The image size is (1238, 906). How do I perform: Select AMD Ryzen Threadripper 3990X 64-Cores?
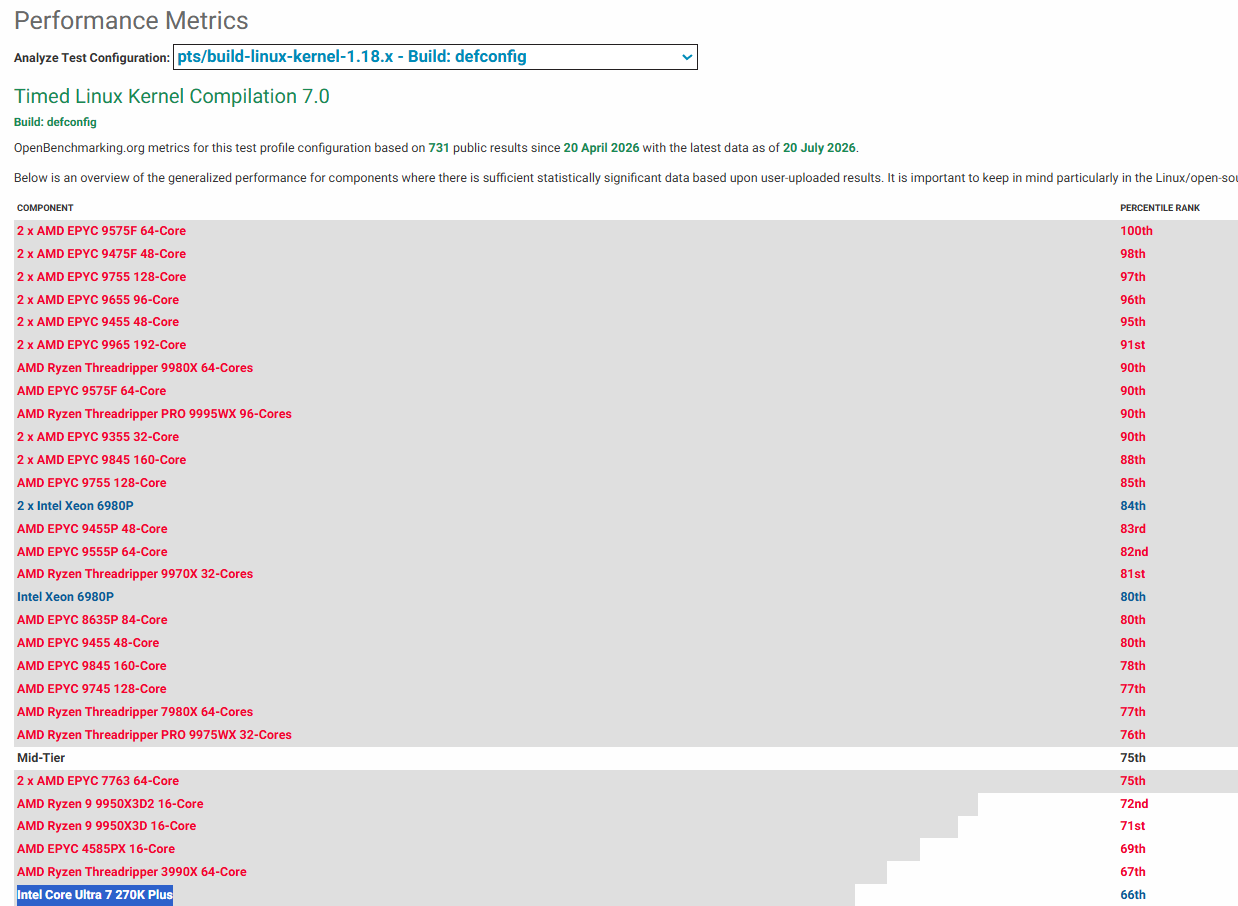[x=132, y=872]
